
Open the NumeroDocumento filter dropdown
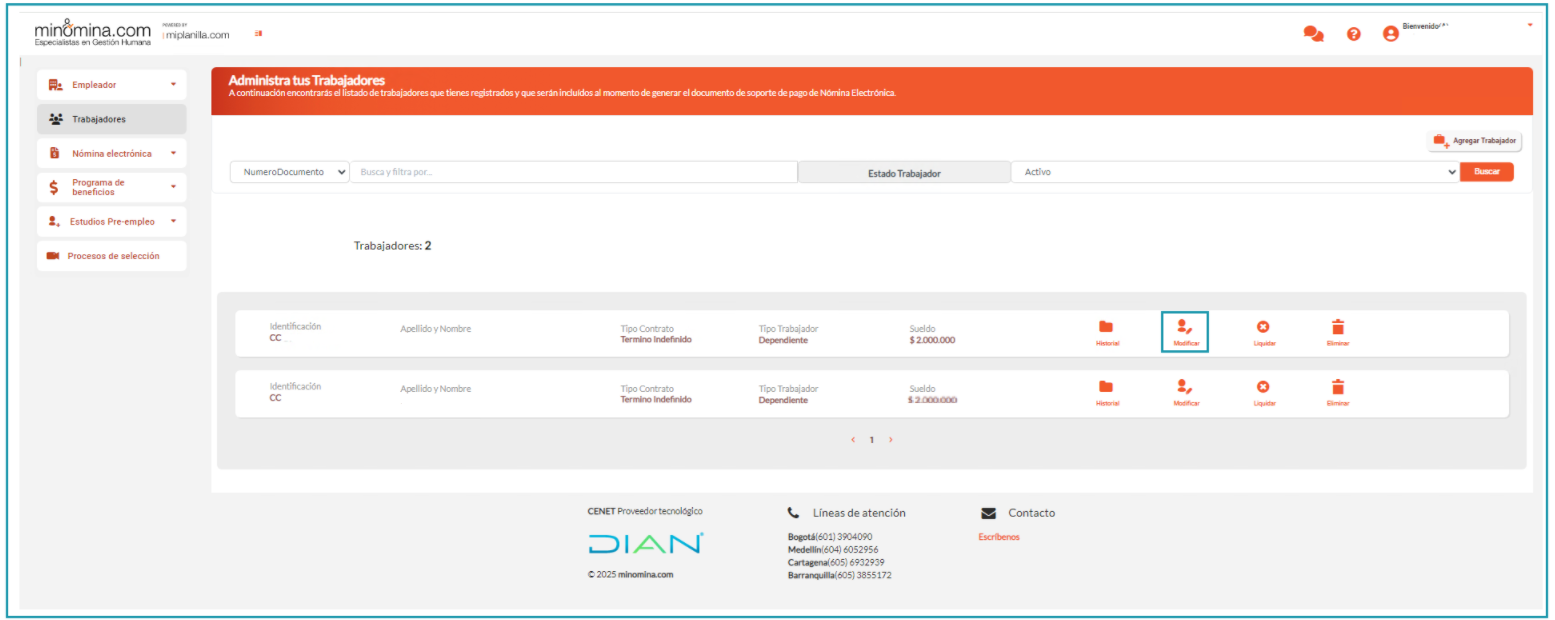tap(290, 172)
